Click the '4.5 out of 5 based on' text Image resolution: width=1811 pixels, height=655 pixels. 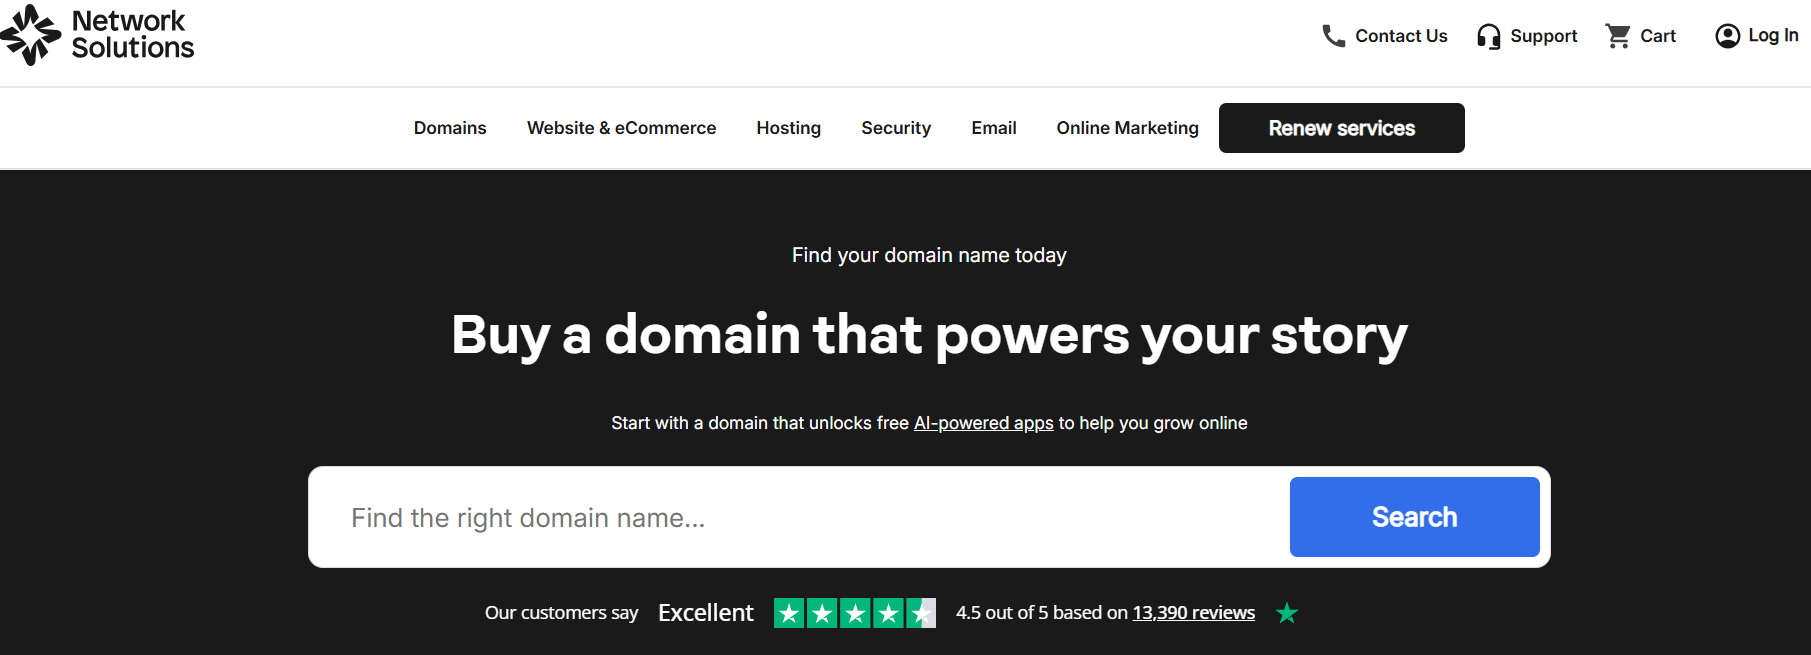click(x=1041, y=613)
